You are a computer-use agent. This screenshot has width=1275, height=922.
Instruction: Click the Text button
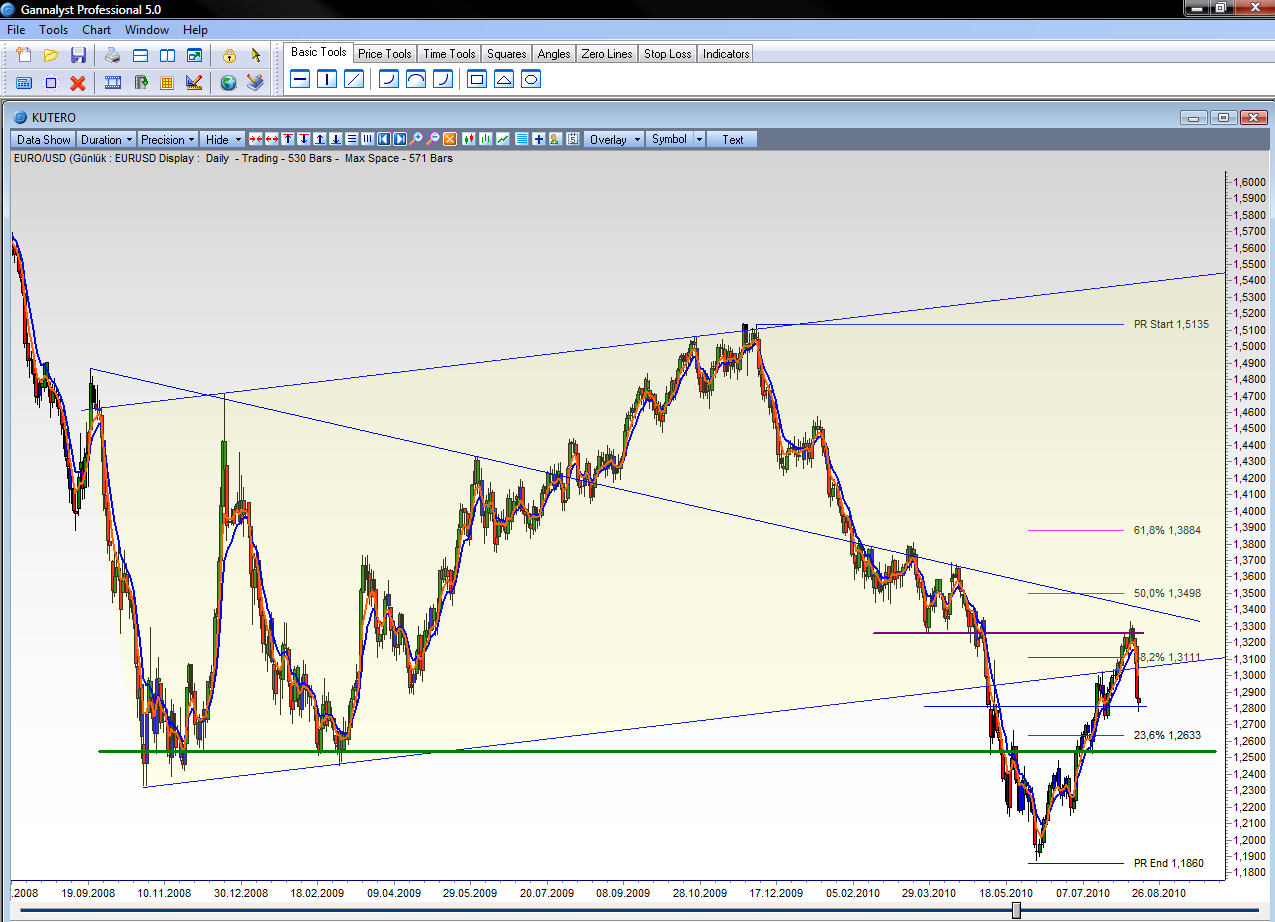[x=733, y=140]
